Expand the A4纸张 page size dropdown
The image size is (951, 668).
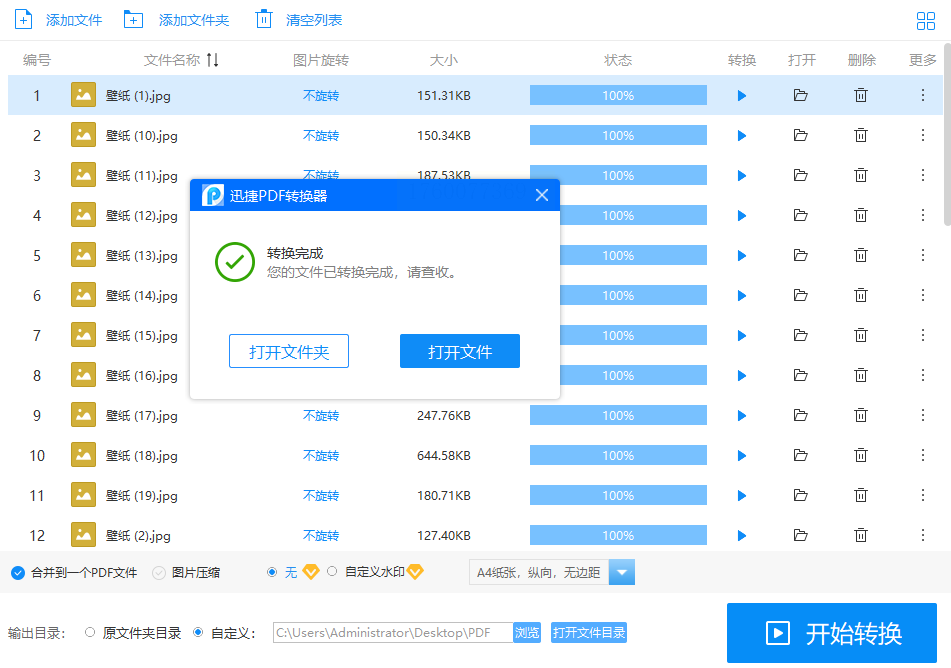(622, 573)
